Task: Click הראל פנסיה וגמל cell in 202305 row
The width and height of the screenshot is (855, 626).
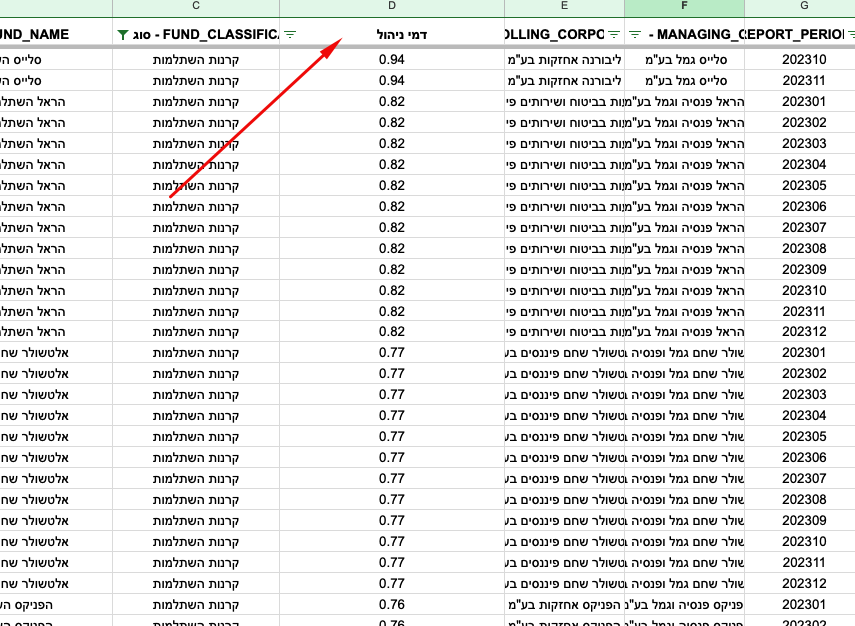Action: coord(684,185)
